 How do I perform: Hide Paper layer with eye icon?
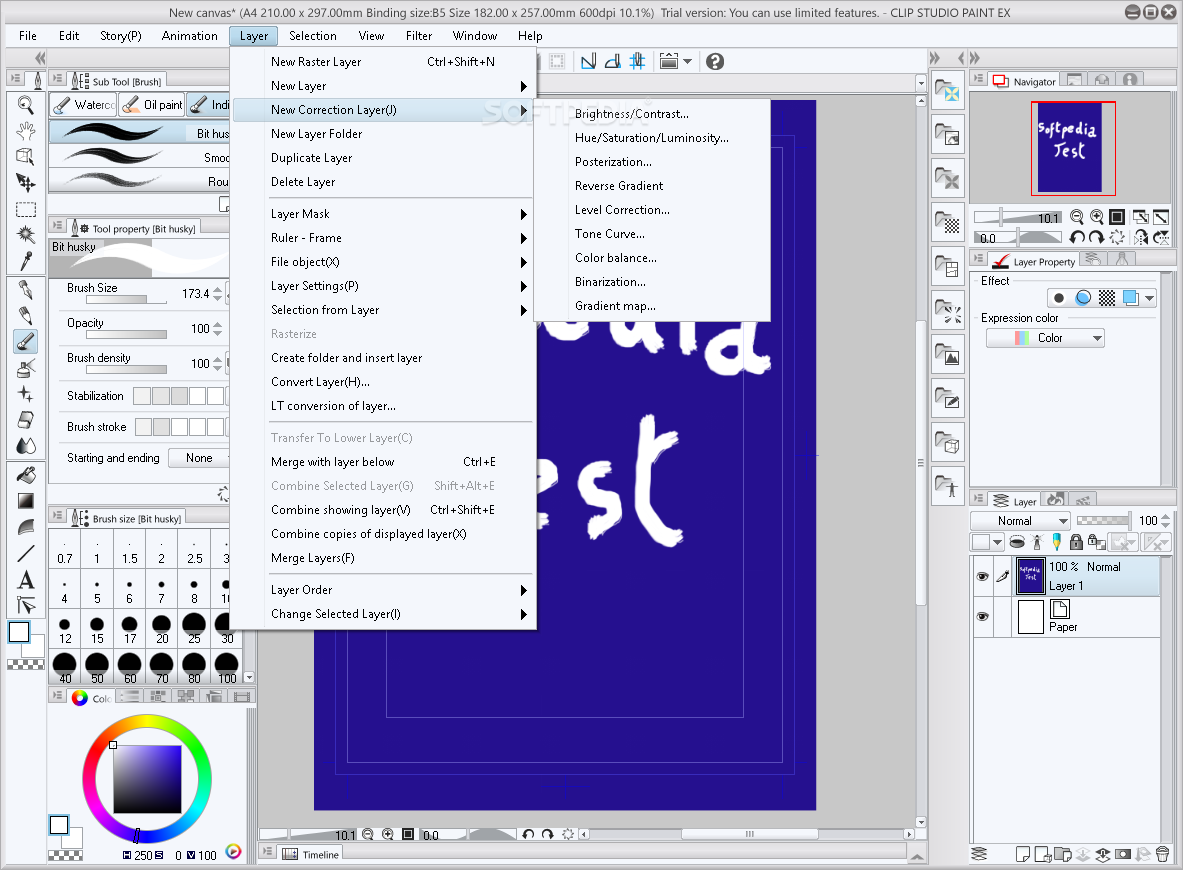tap(982, 616)
